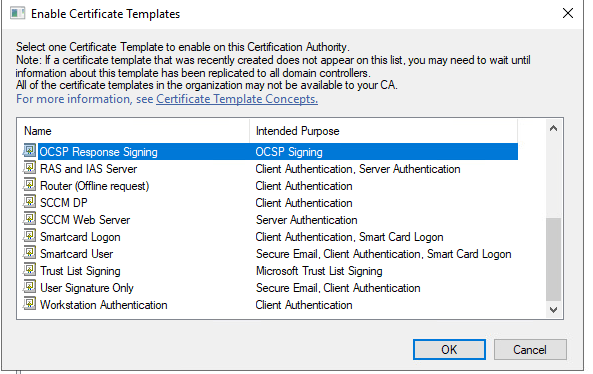The width and height of the screenshot is (593, 374).
Task: Sort by the Intended Purpose column header
Action: coord(383,131)
